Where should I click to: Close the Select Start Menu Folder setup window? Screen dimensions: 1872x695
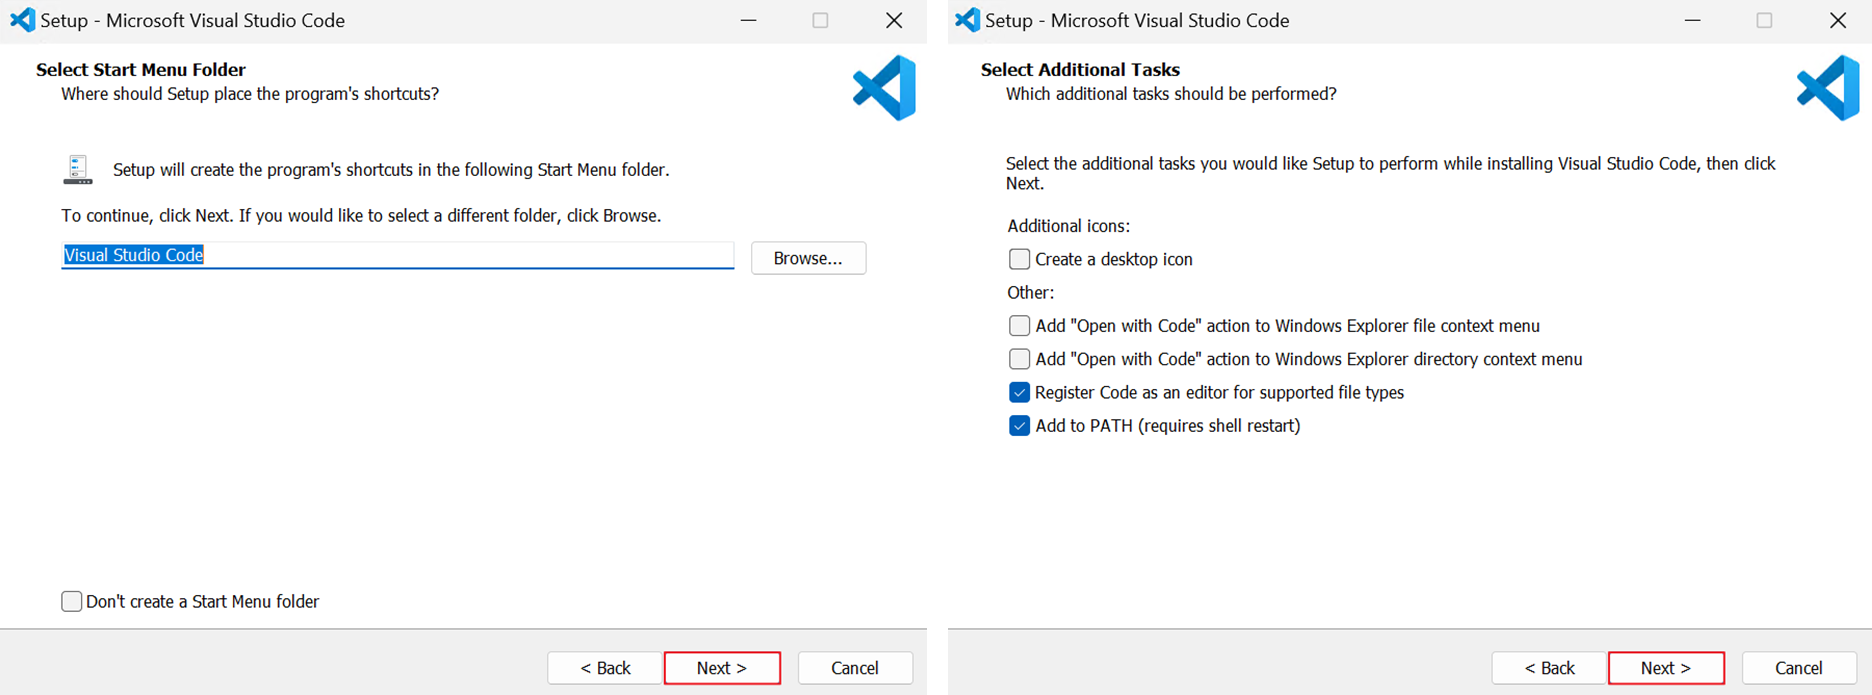tap(894, 20)
